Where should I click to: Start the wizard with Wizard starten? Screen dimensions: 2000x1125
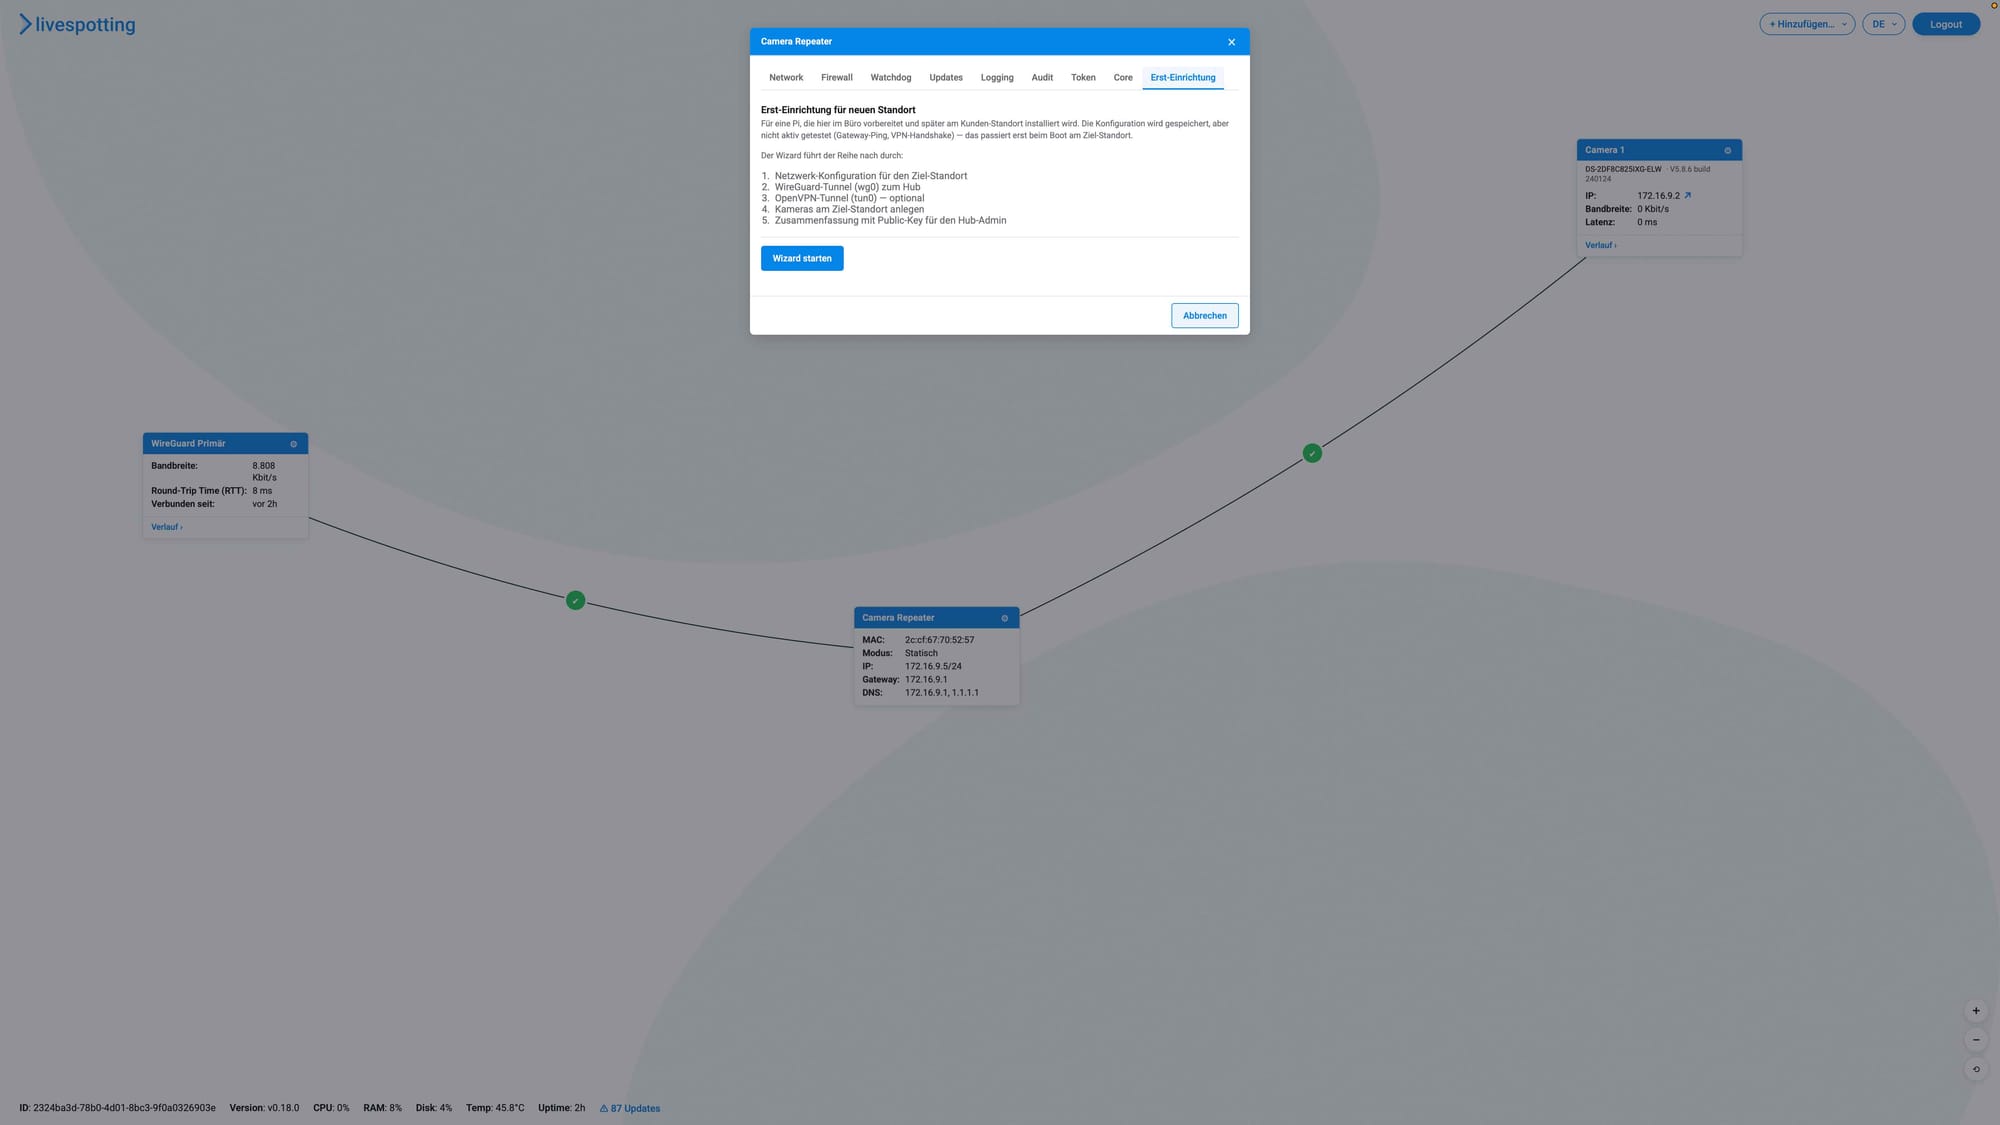802,258
